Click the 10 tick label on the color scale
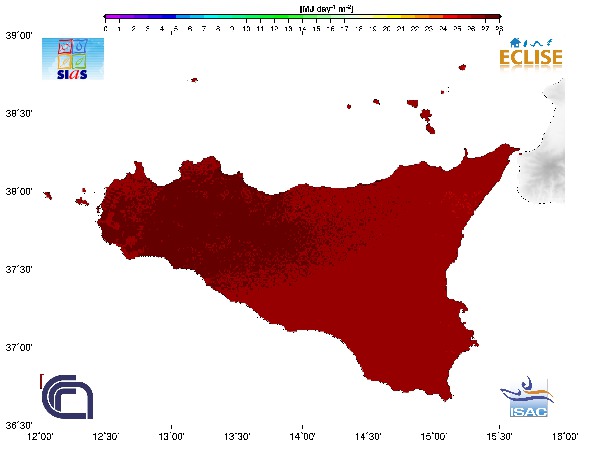The width and height of the screenshot is (600, 450). pyautogui.click(x=246, y=29)
